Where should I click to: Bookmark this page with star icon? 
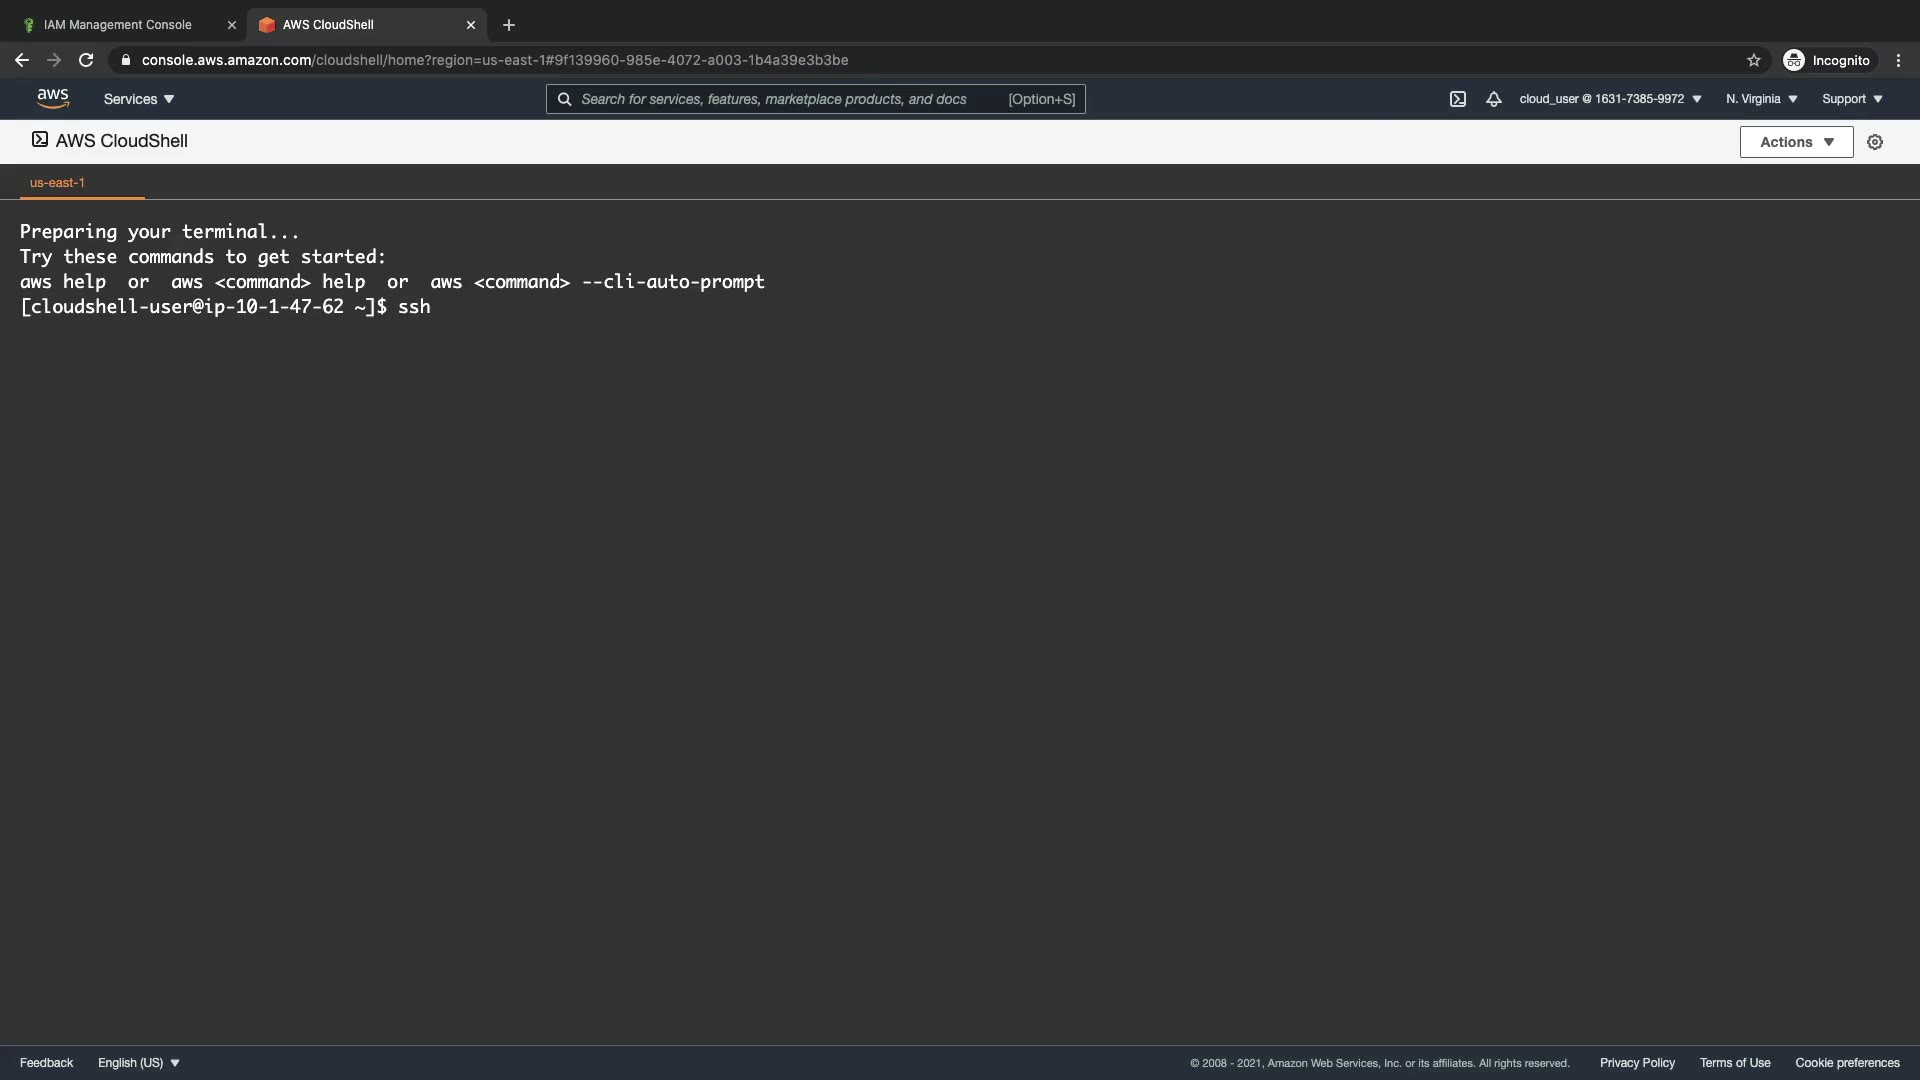[1753, 60]
